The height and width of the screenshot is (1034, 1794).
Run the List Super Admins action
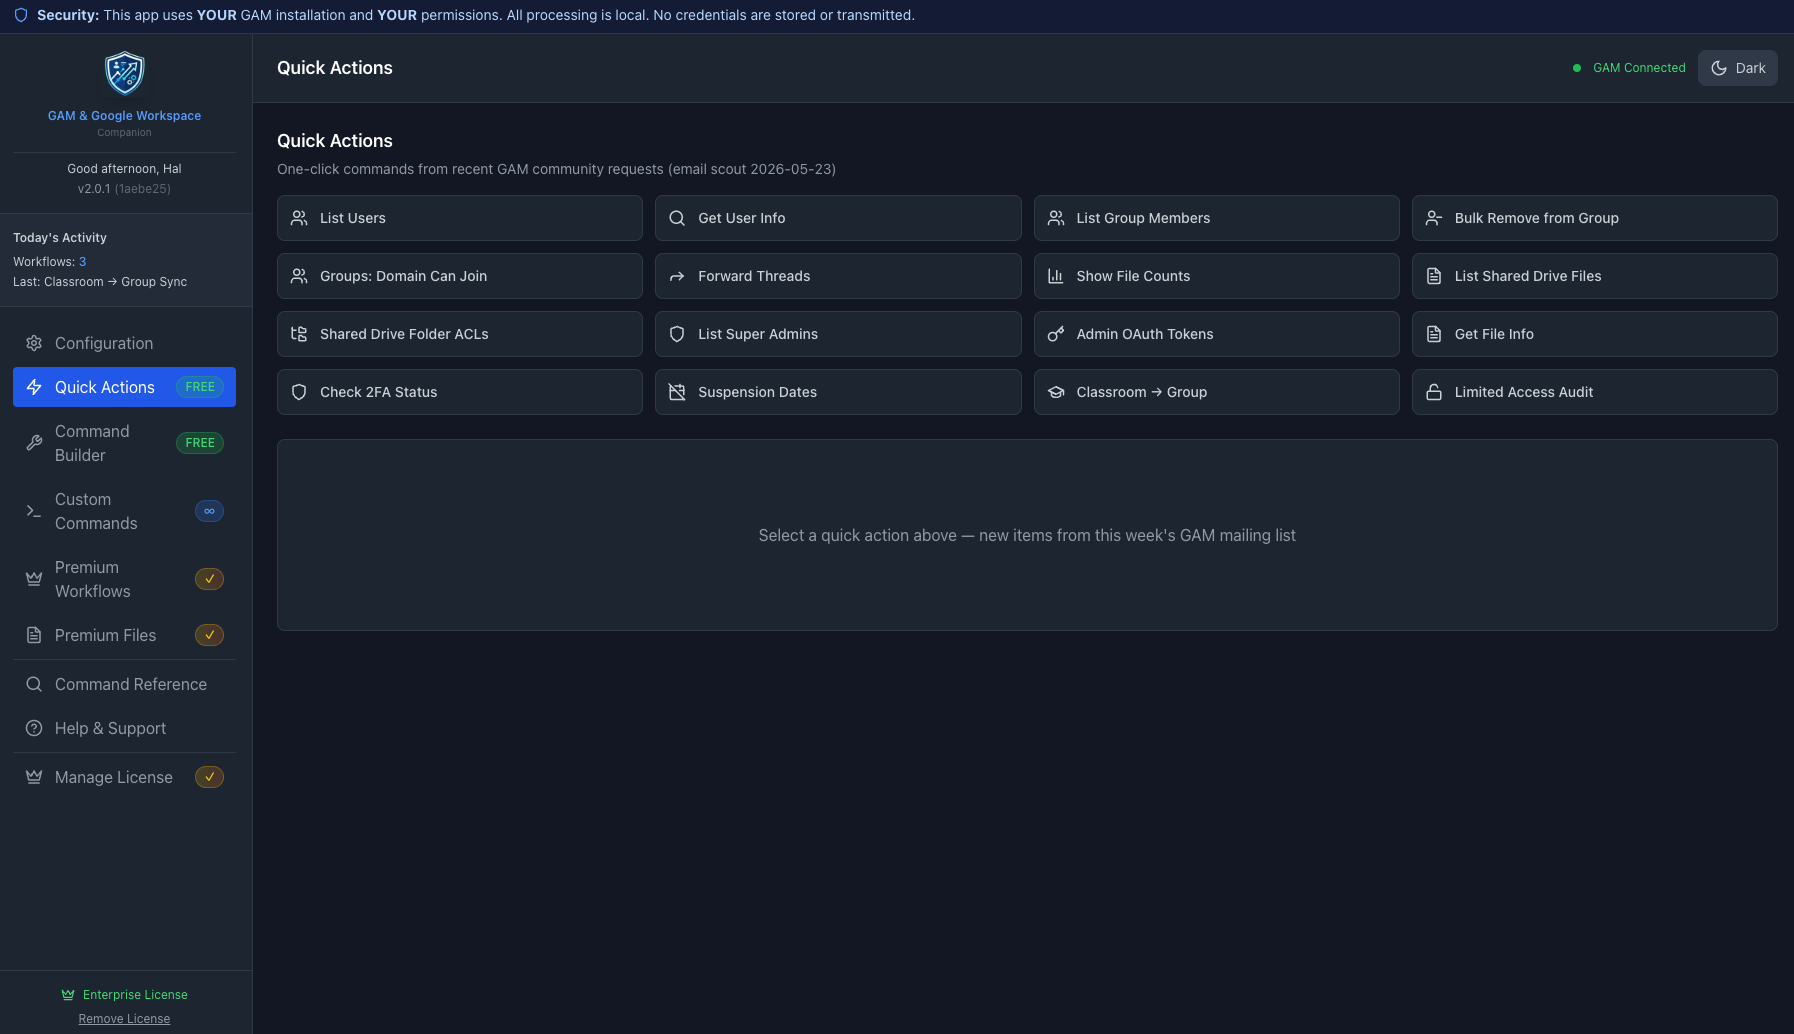click(838, 334)
